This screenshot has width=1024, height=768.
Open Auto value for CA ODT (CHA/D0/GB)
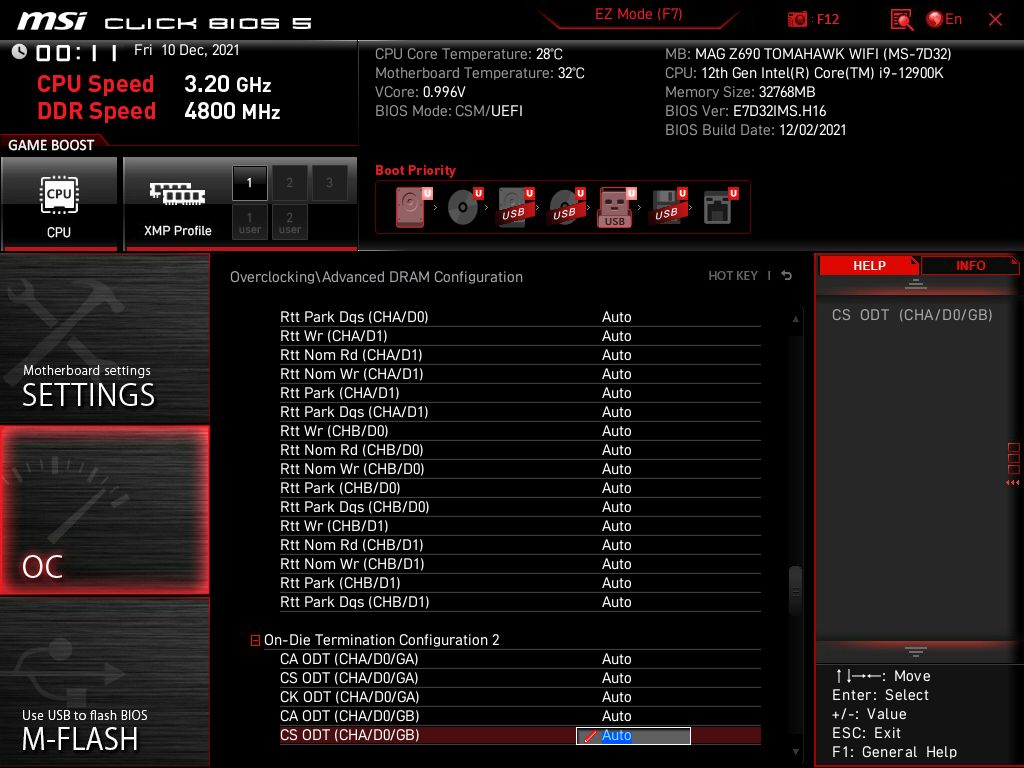pos(616,716)
